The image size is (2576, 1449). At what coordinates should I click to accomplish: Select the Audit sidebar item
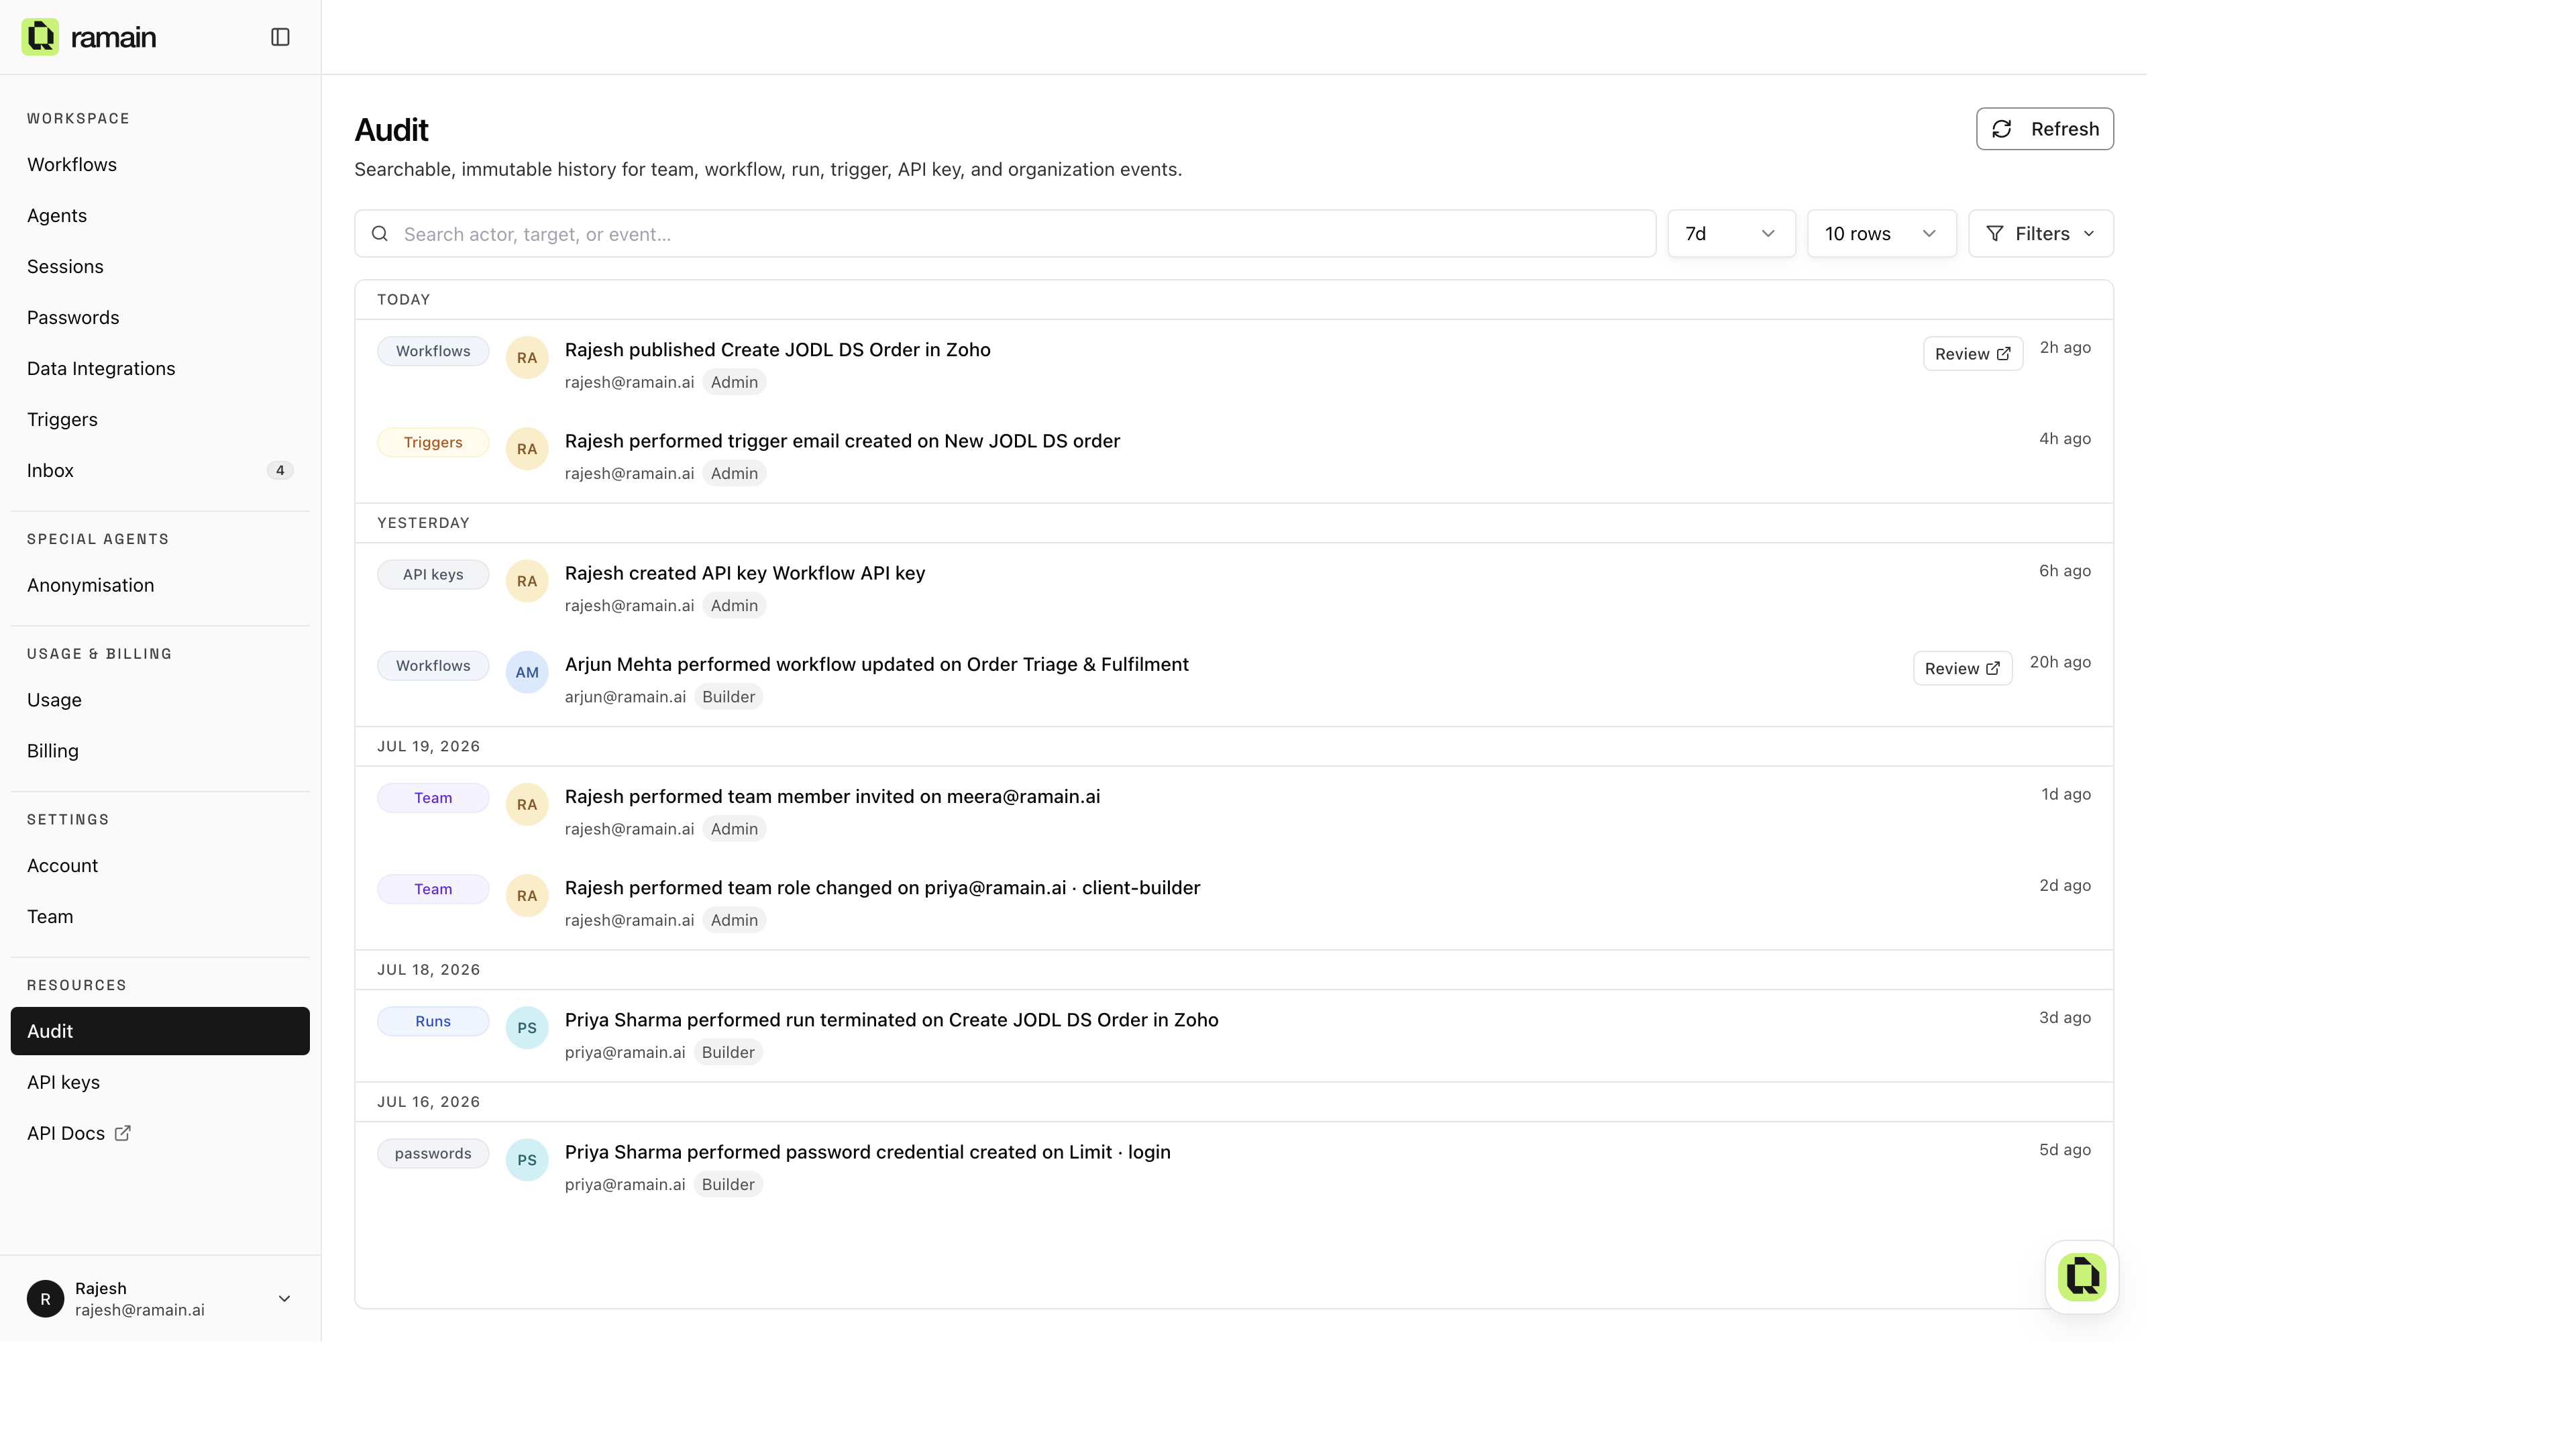pyautogui.click(x=160, y=1031)
